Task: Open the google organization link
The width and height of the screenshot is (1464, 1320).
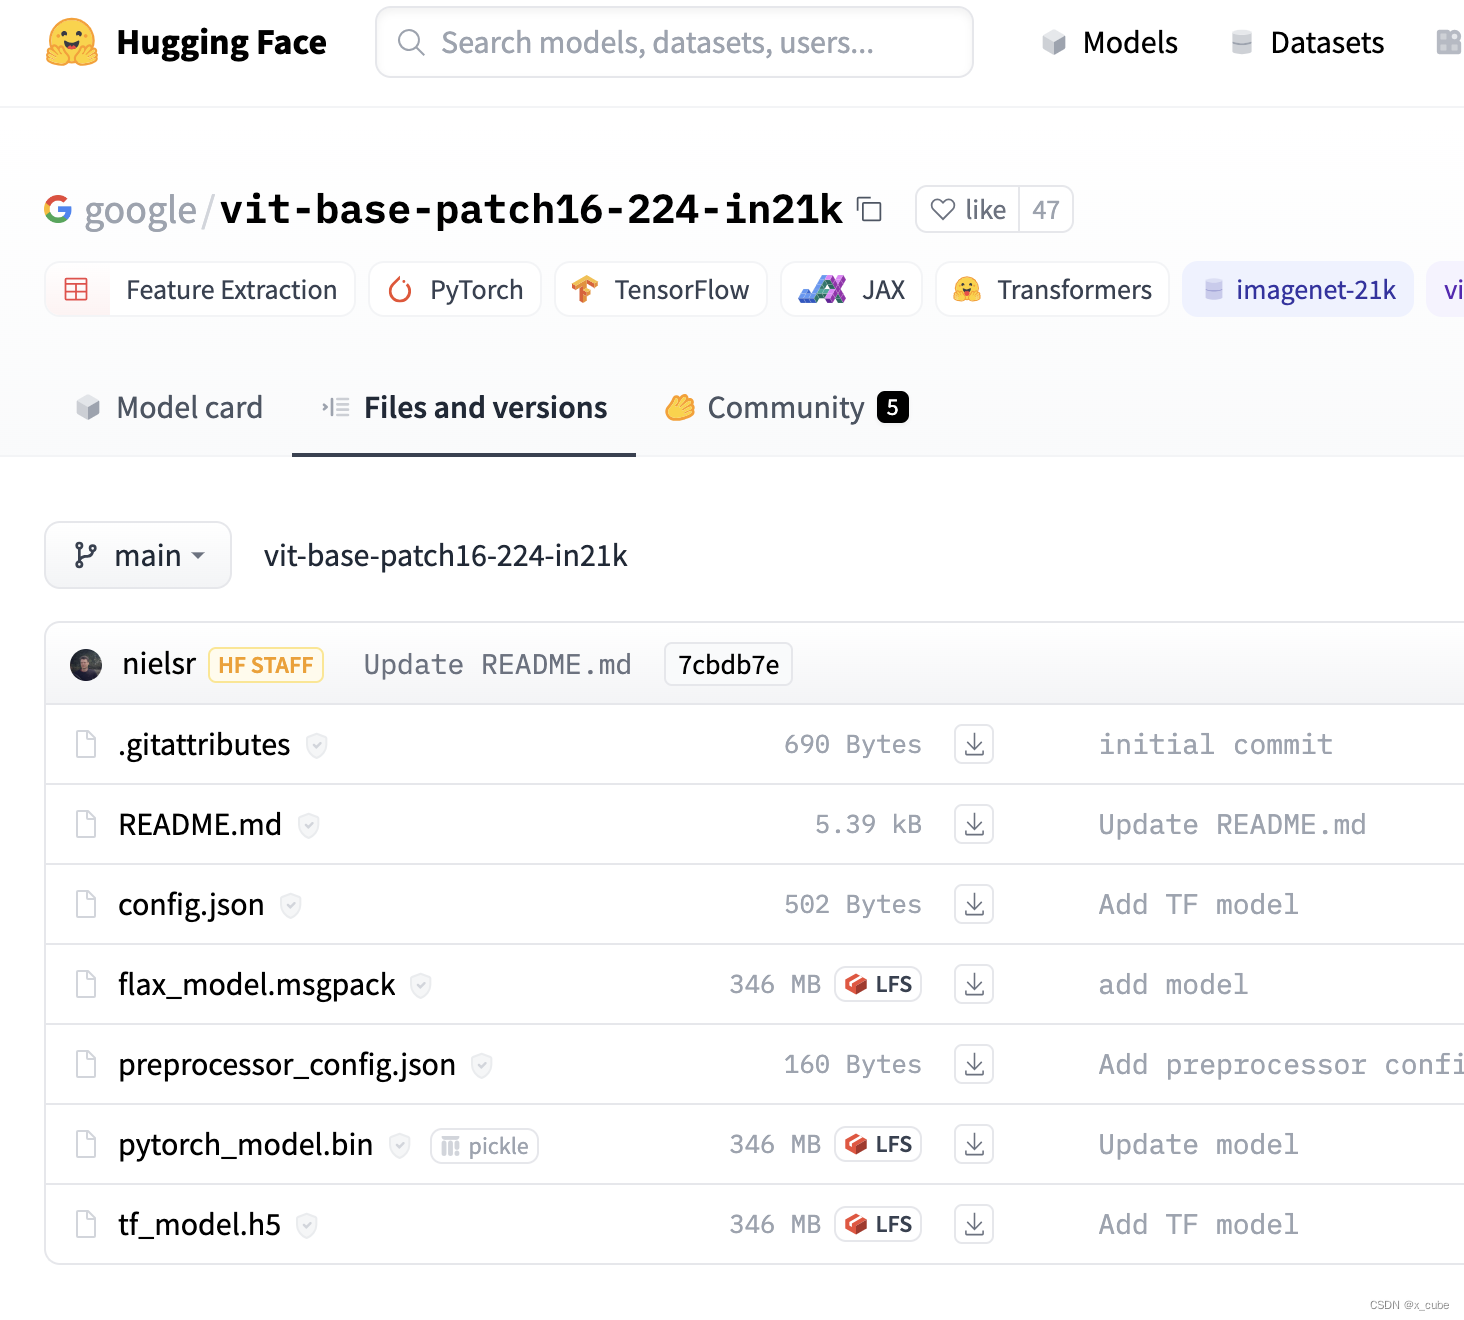Action: click(140, 210)
